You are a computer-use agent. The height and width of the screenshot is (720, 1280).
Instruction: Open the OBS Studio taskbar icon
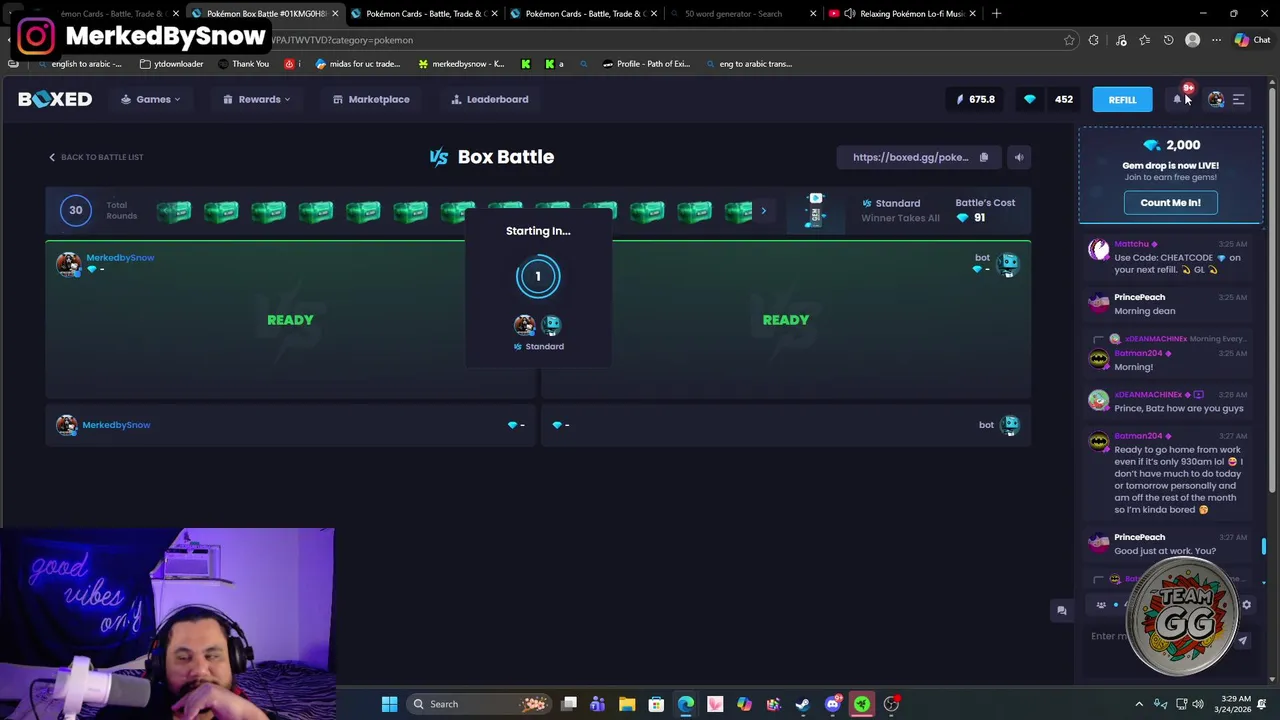coord(891,704)
